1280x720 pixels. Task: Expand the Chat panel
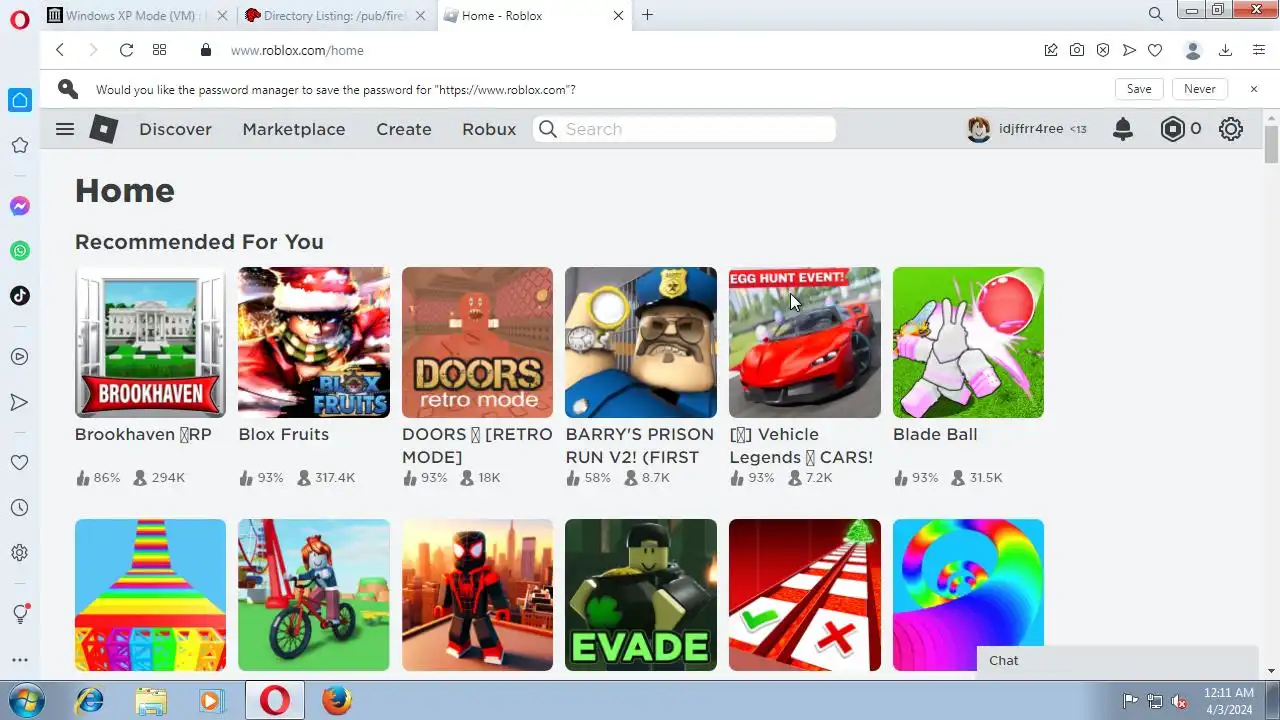1117,661
